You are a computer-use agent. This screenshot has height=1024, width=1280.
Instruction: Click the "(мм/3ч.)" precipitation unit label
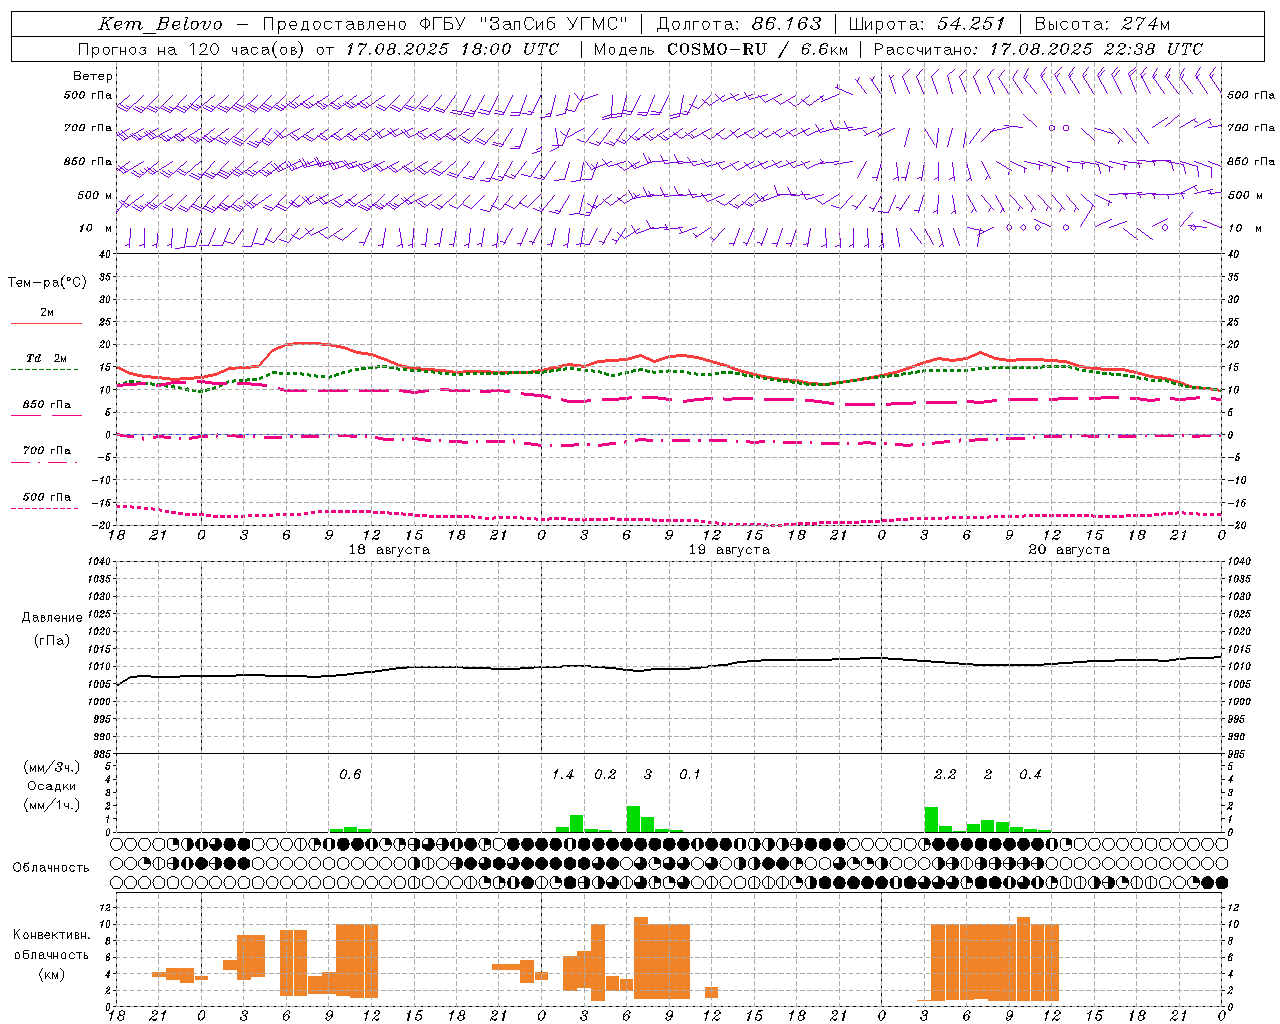(x=51, y=768)
